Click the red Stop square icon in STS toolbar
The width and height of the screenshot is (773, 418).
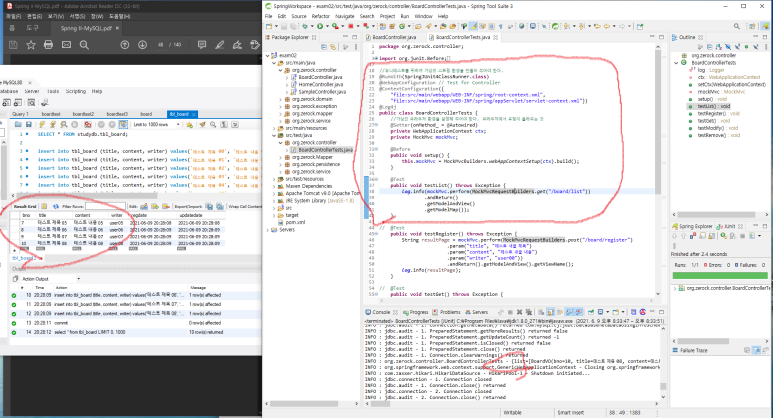pos(351,26)
